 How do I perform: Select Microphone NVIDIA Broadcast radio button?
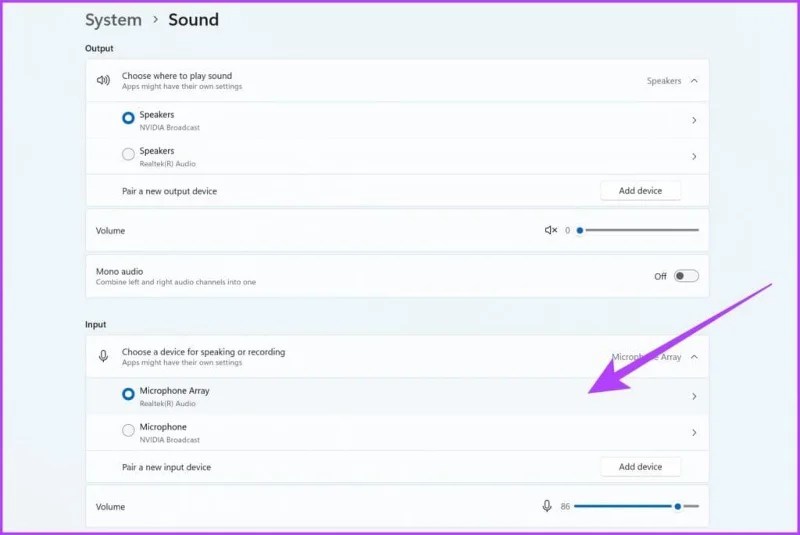point(128,430)
